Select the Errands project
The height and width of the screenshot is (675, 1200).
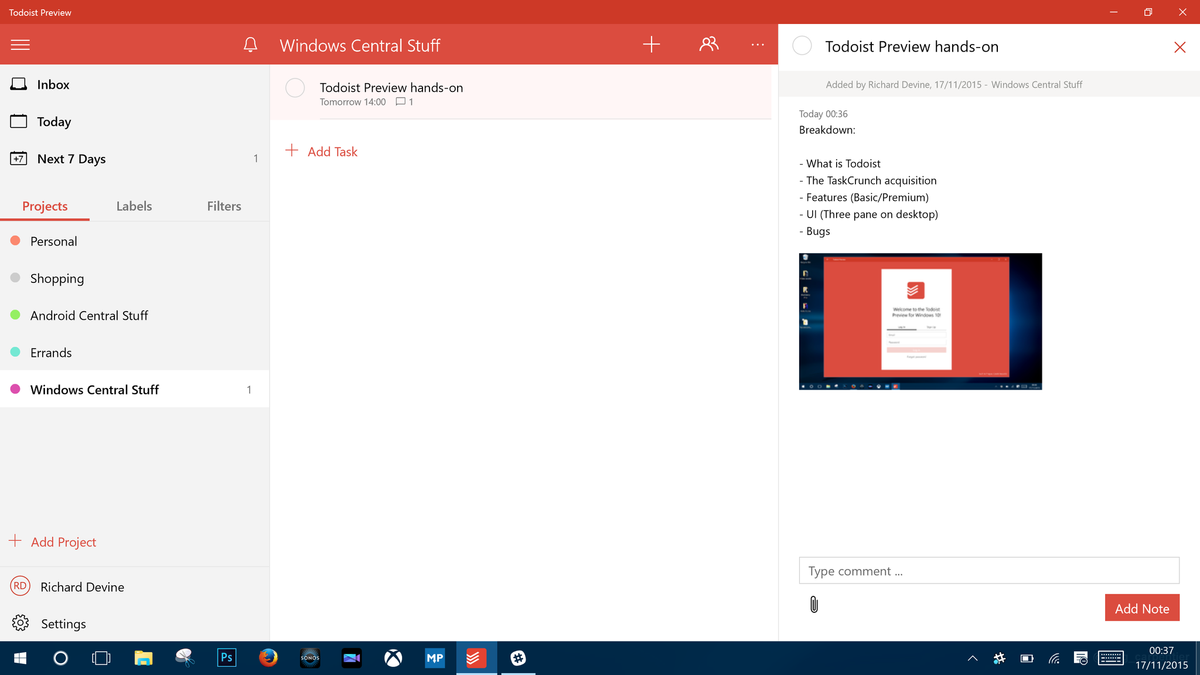click(134, 352)
